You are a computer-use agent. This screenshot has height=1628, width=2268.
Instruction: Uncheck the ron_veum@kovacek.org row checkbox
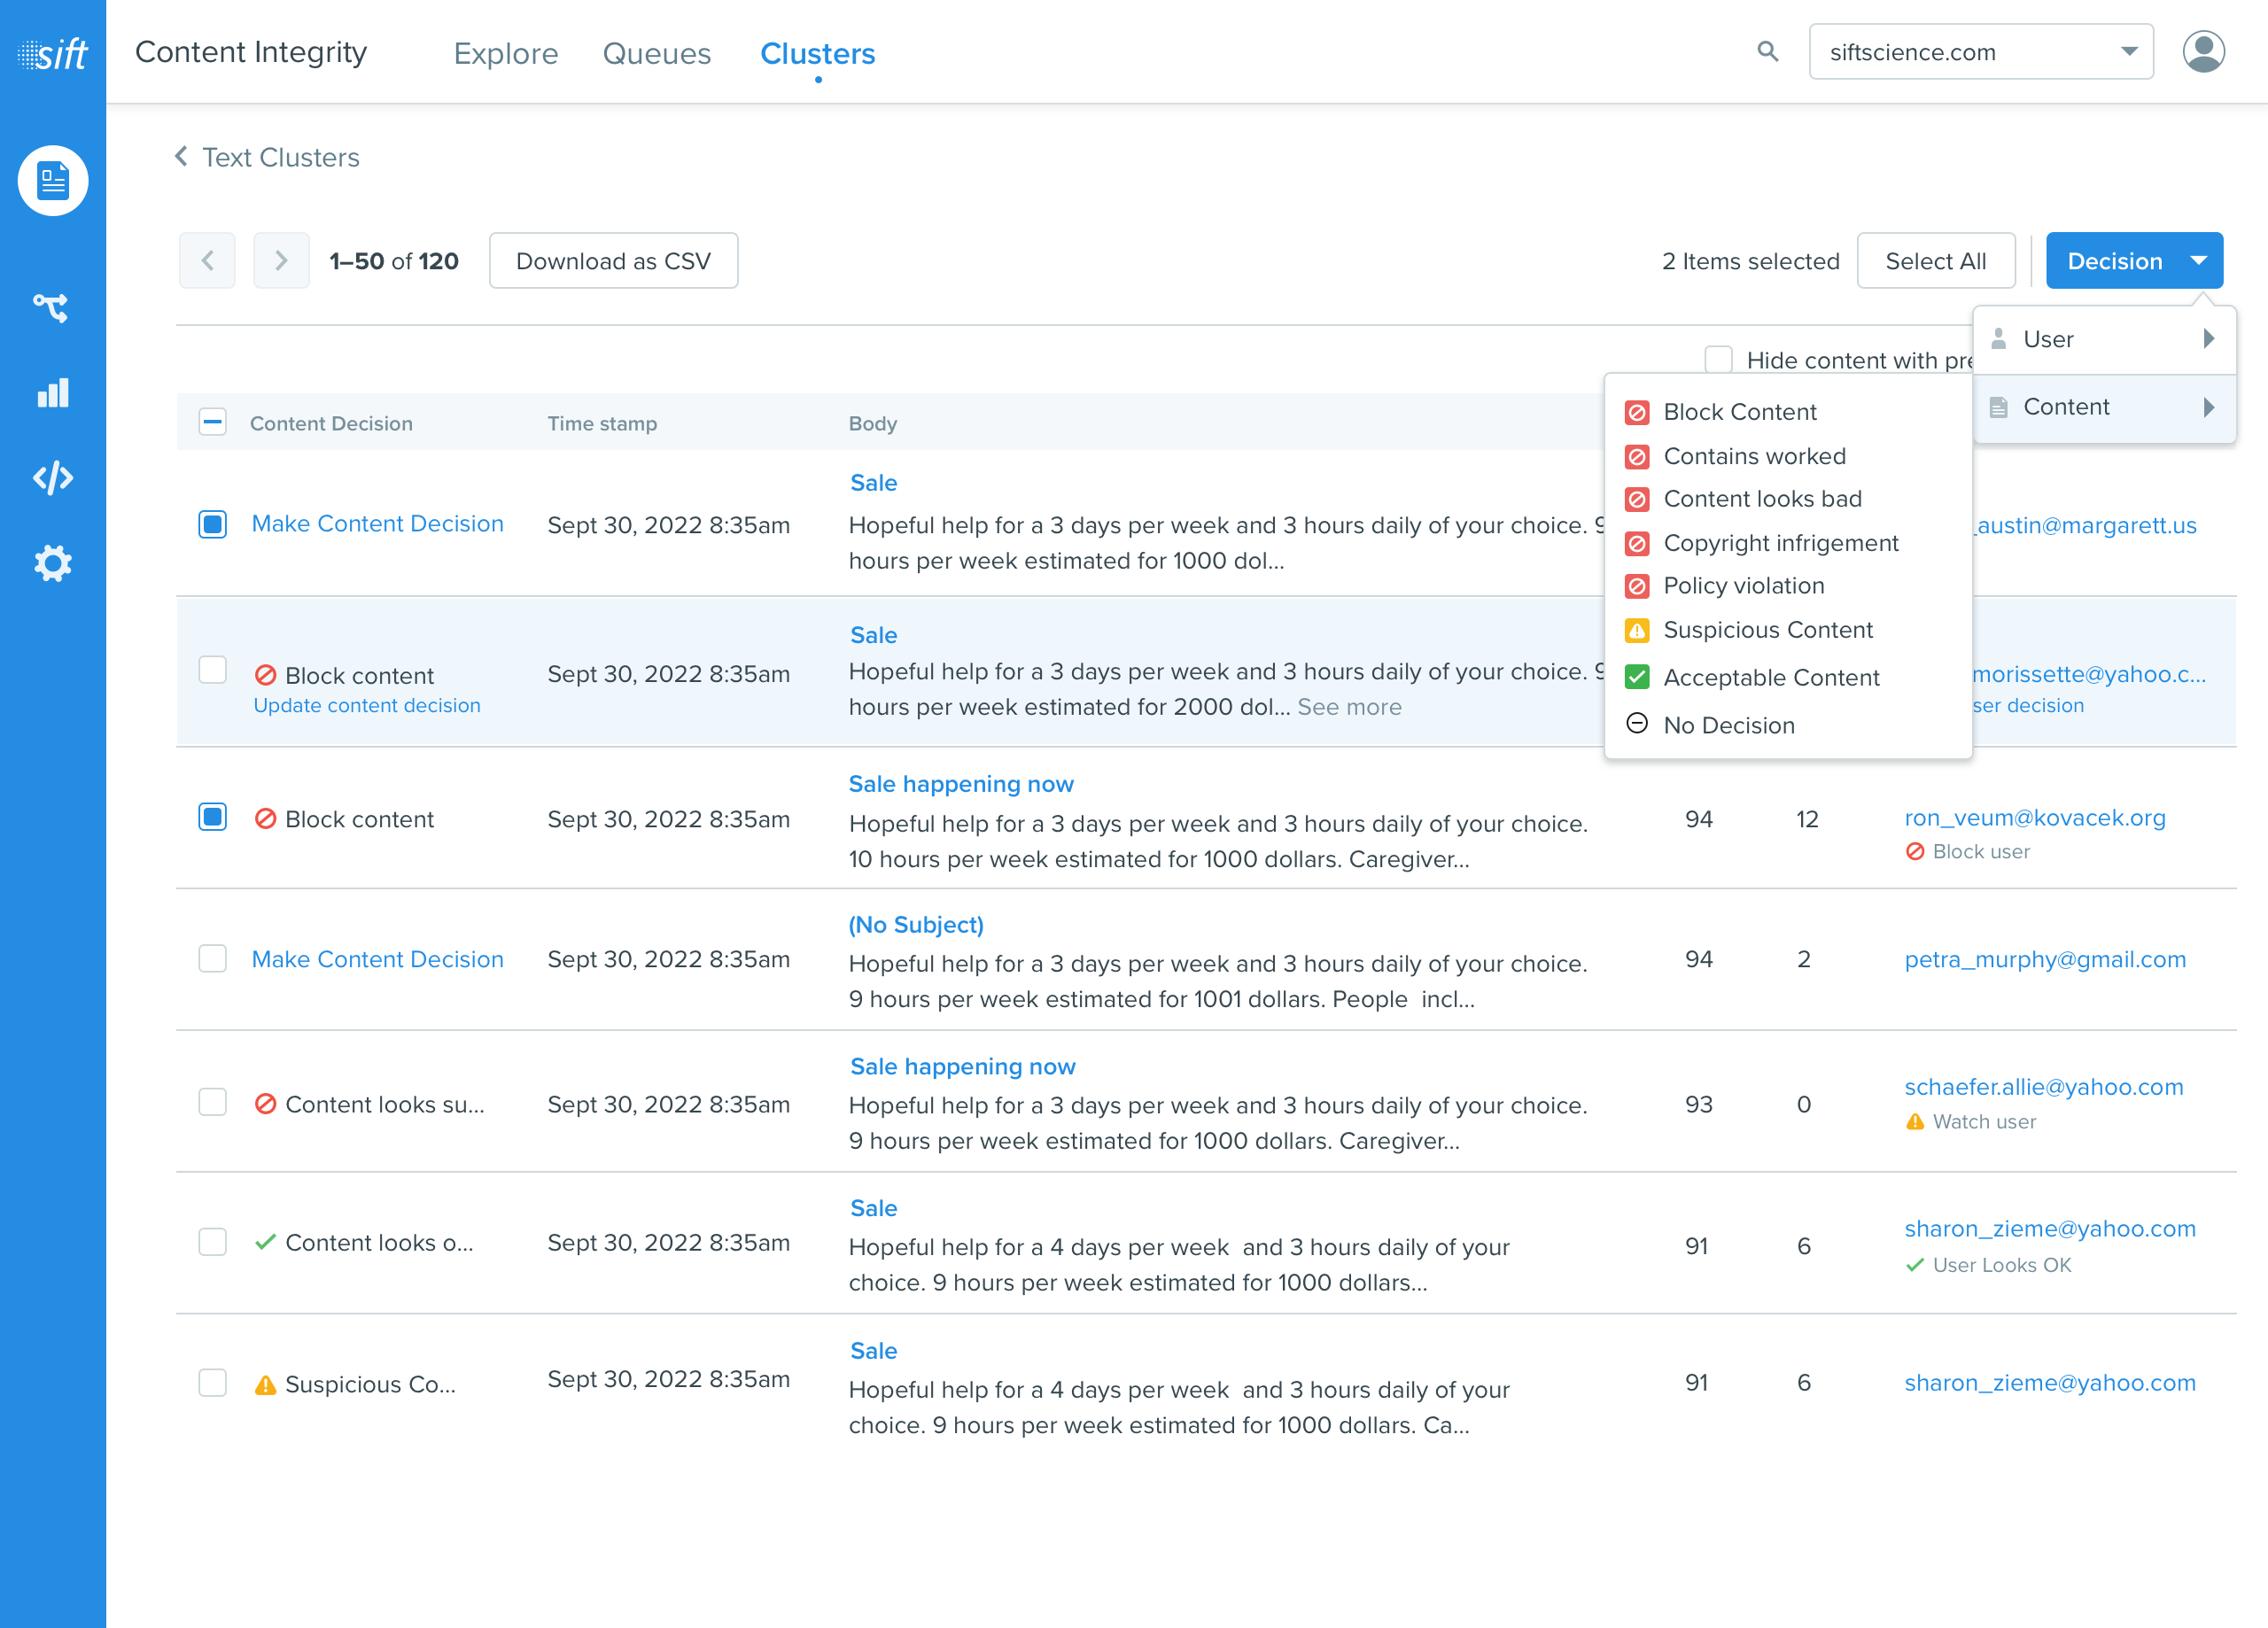212,818
